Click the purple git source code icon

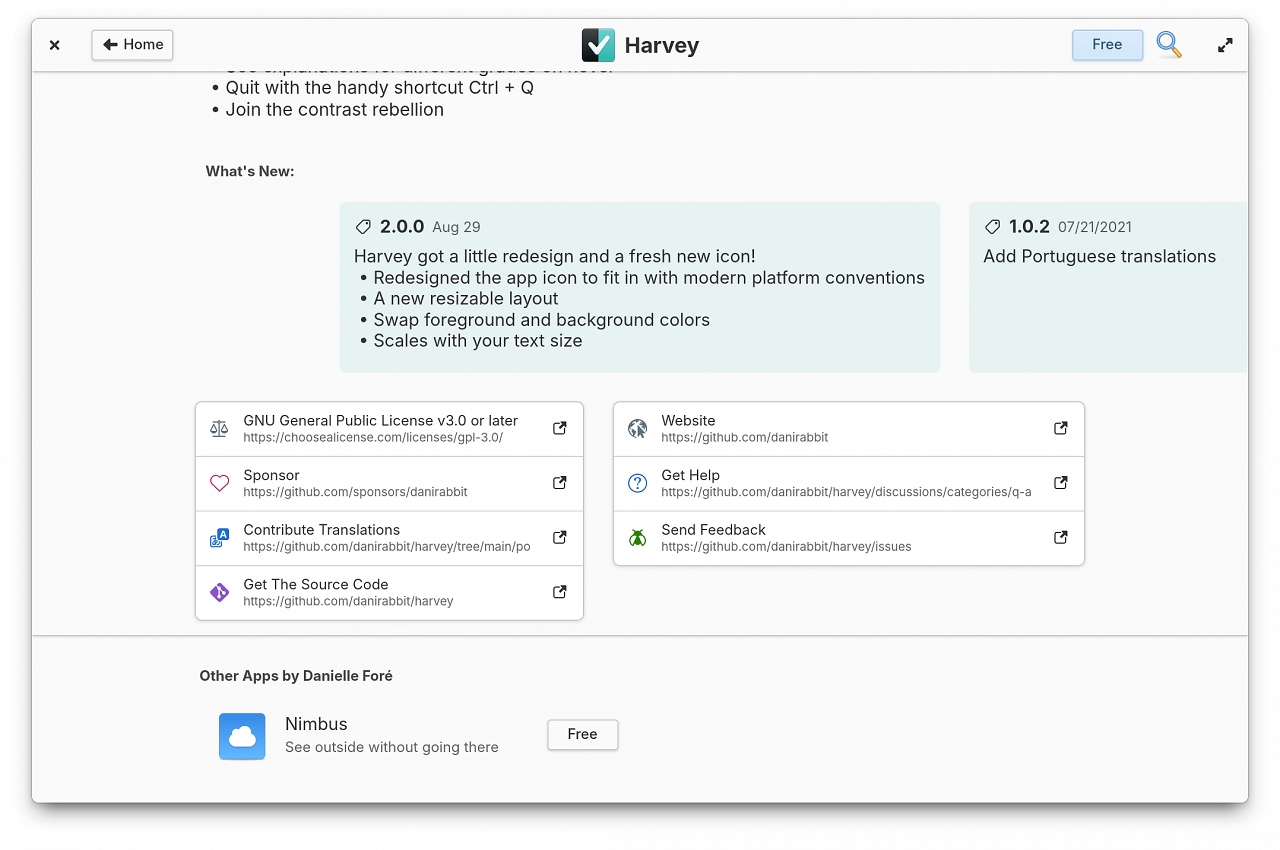[219, 593]
